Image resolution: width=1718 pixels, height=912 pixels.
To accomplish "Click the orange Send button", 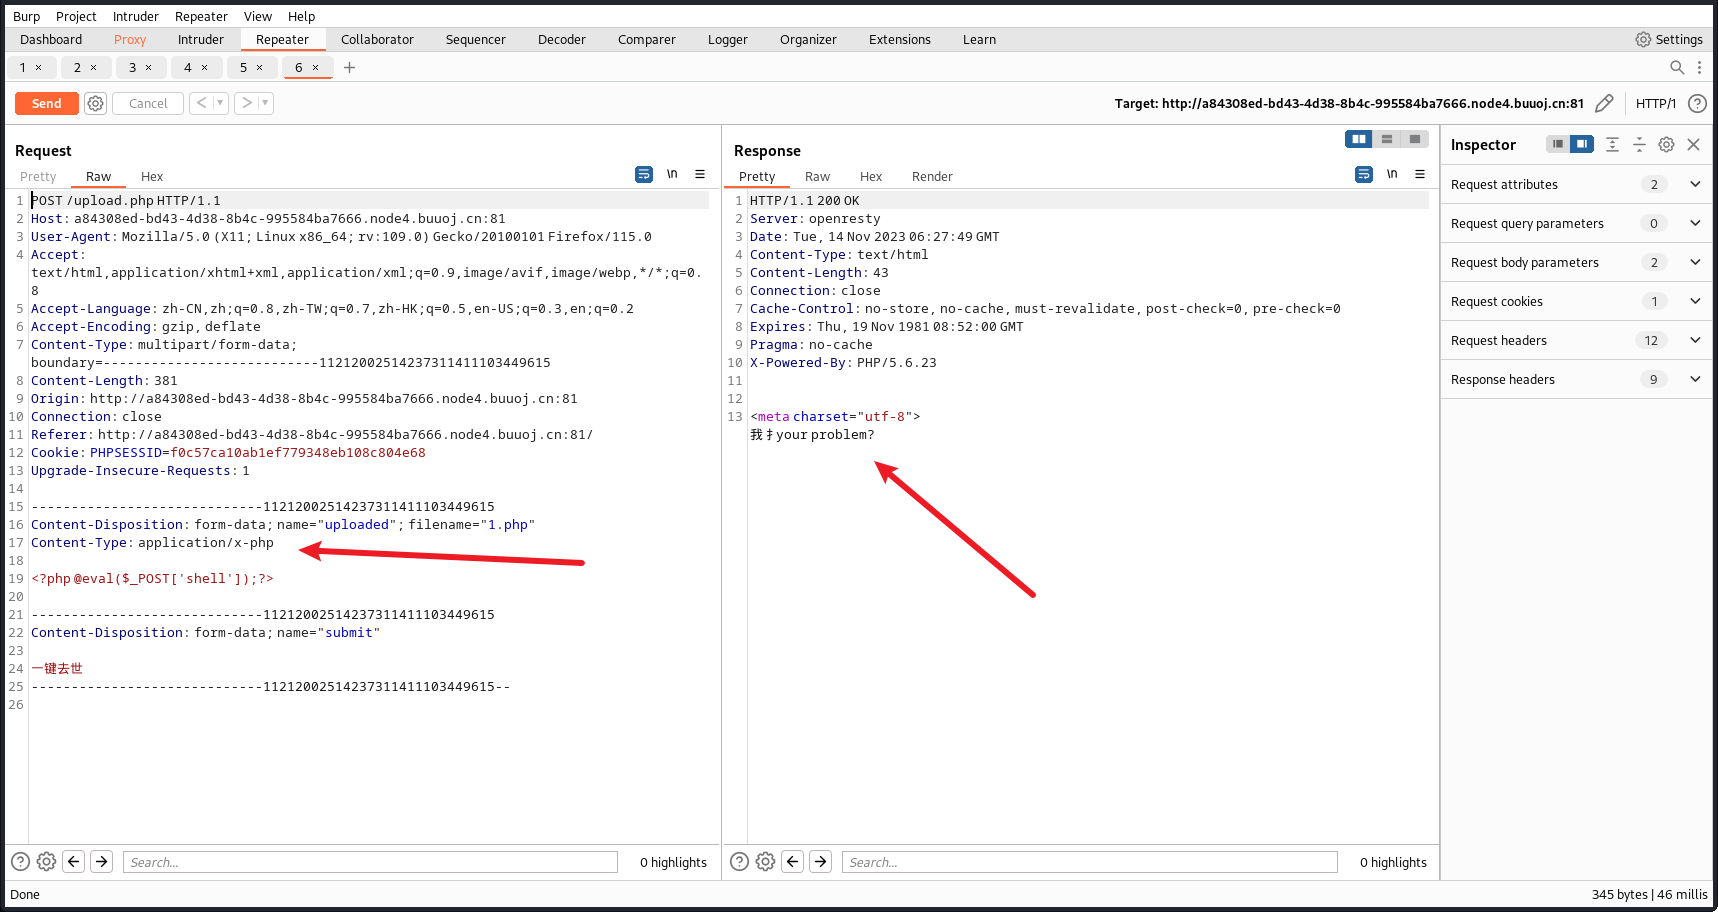I will point(46,103).
